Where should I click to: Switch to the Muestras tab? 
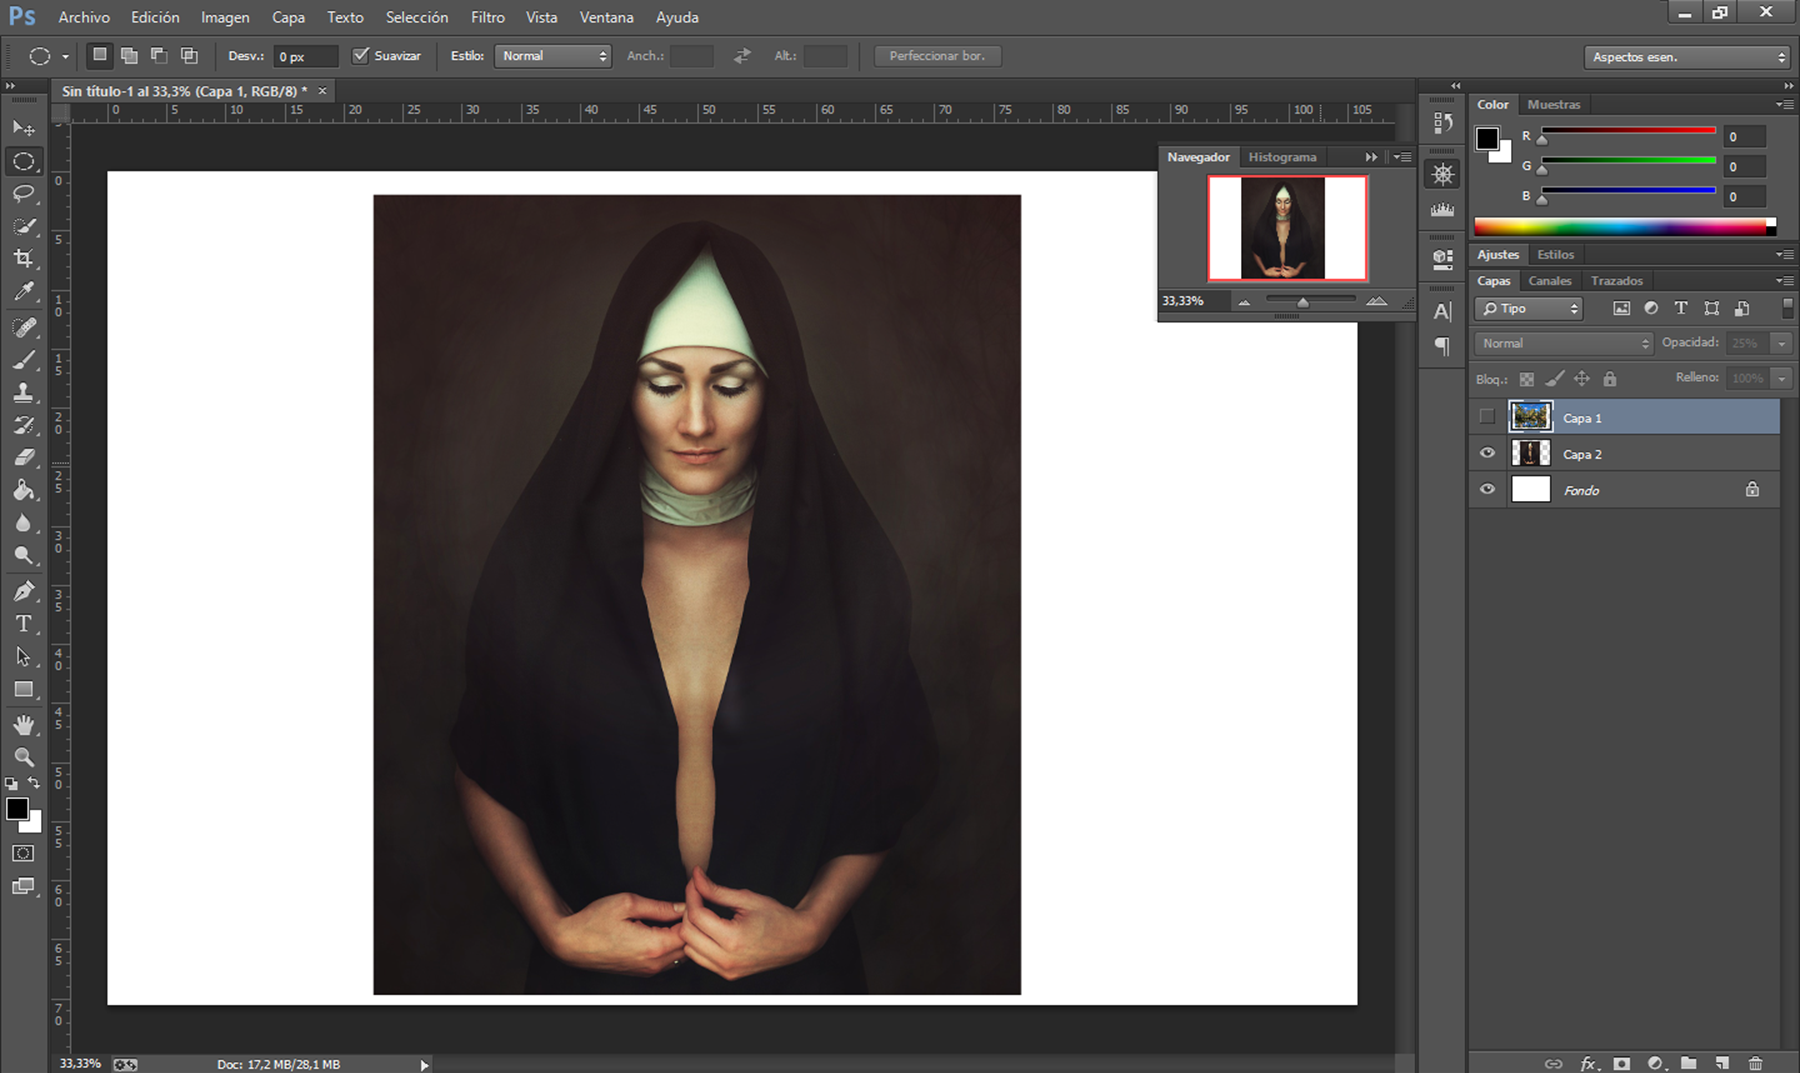[x=1554, y=104]
